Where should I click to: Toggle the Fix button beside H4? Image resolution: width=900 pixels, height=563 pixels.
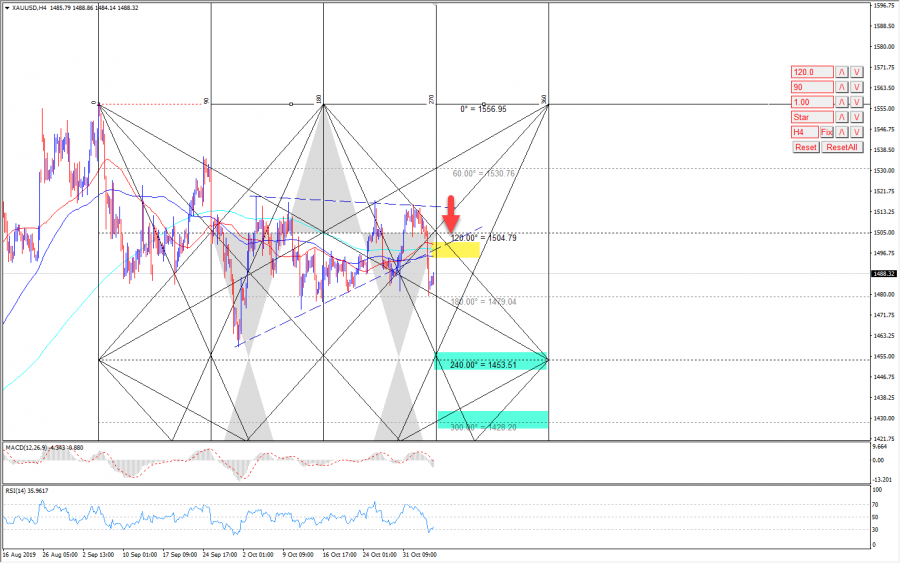(827, 132)
